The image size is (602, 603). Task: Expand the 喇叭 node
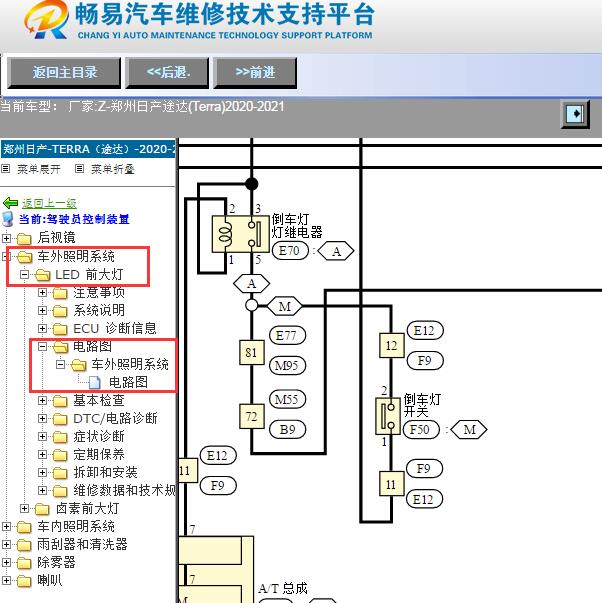pyautogui.click(x=6, y=580)
